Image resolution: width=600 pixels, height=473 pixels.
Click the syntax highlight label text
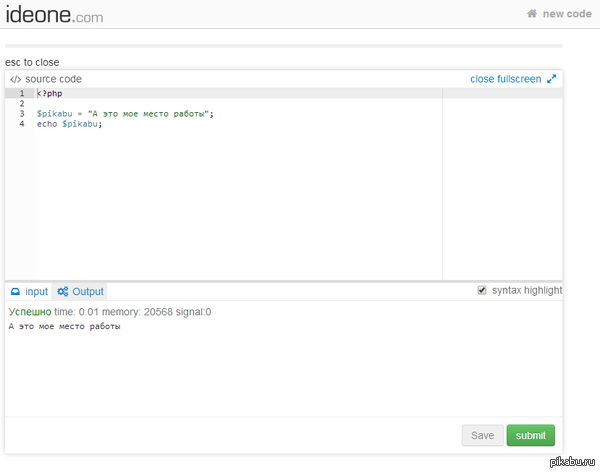coord(527,290)
